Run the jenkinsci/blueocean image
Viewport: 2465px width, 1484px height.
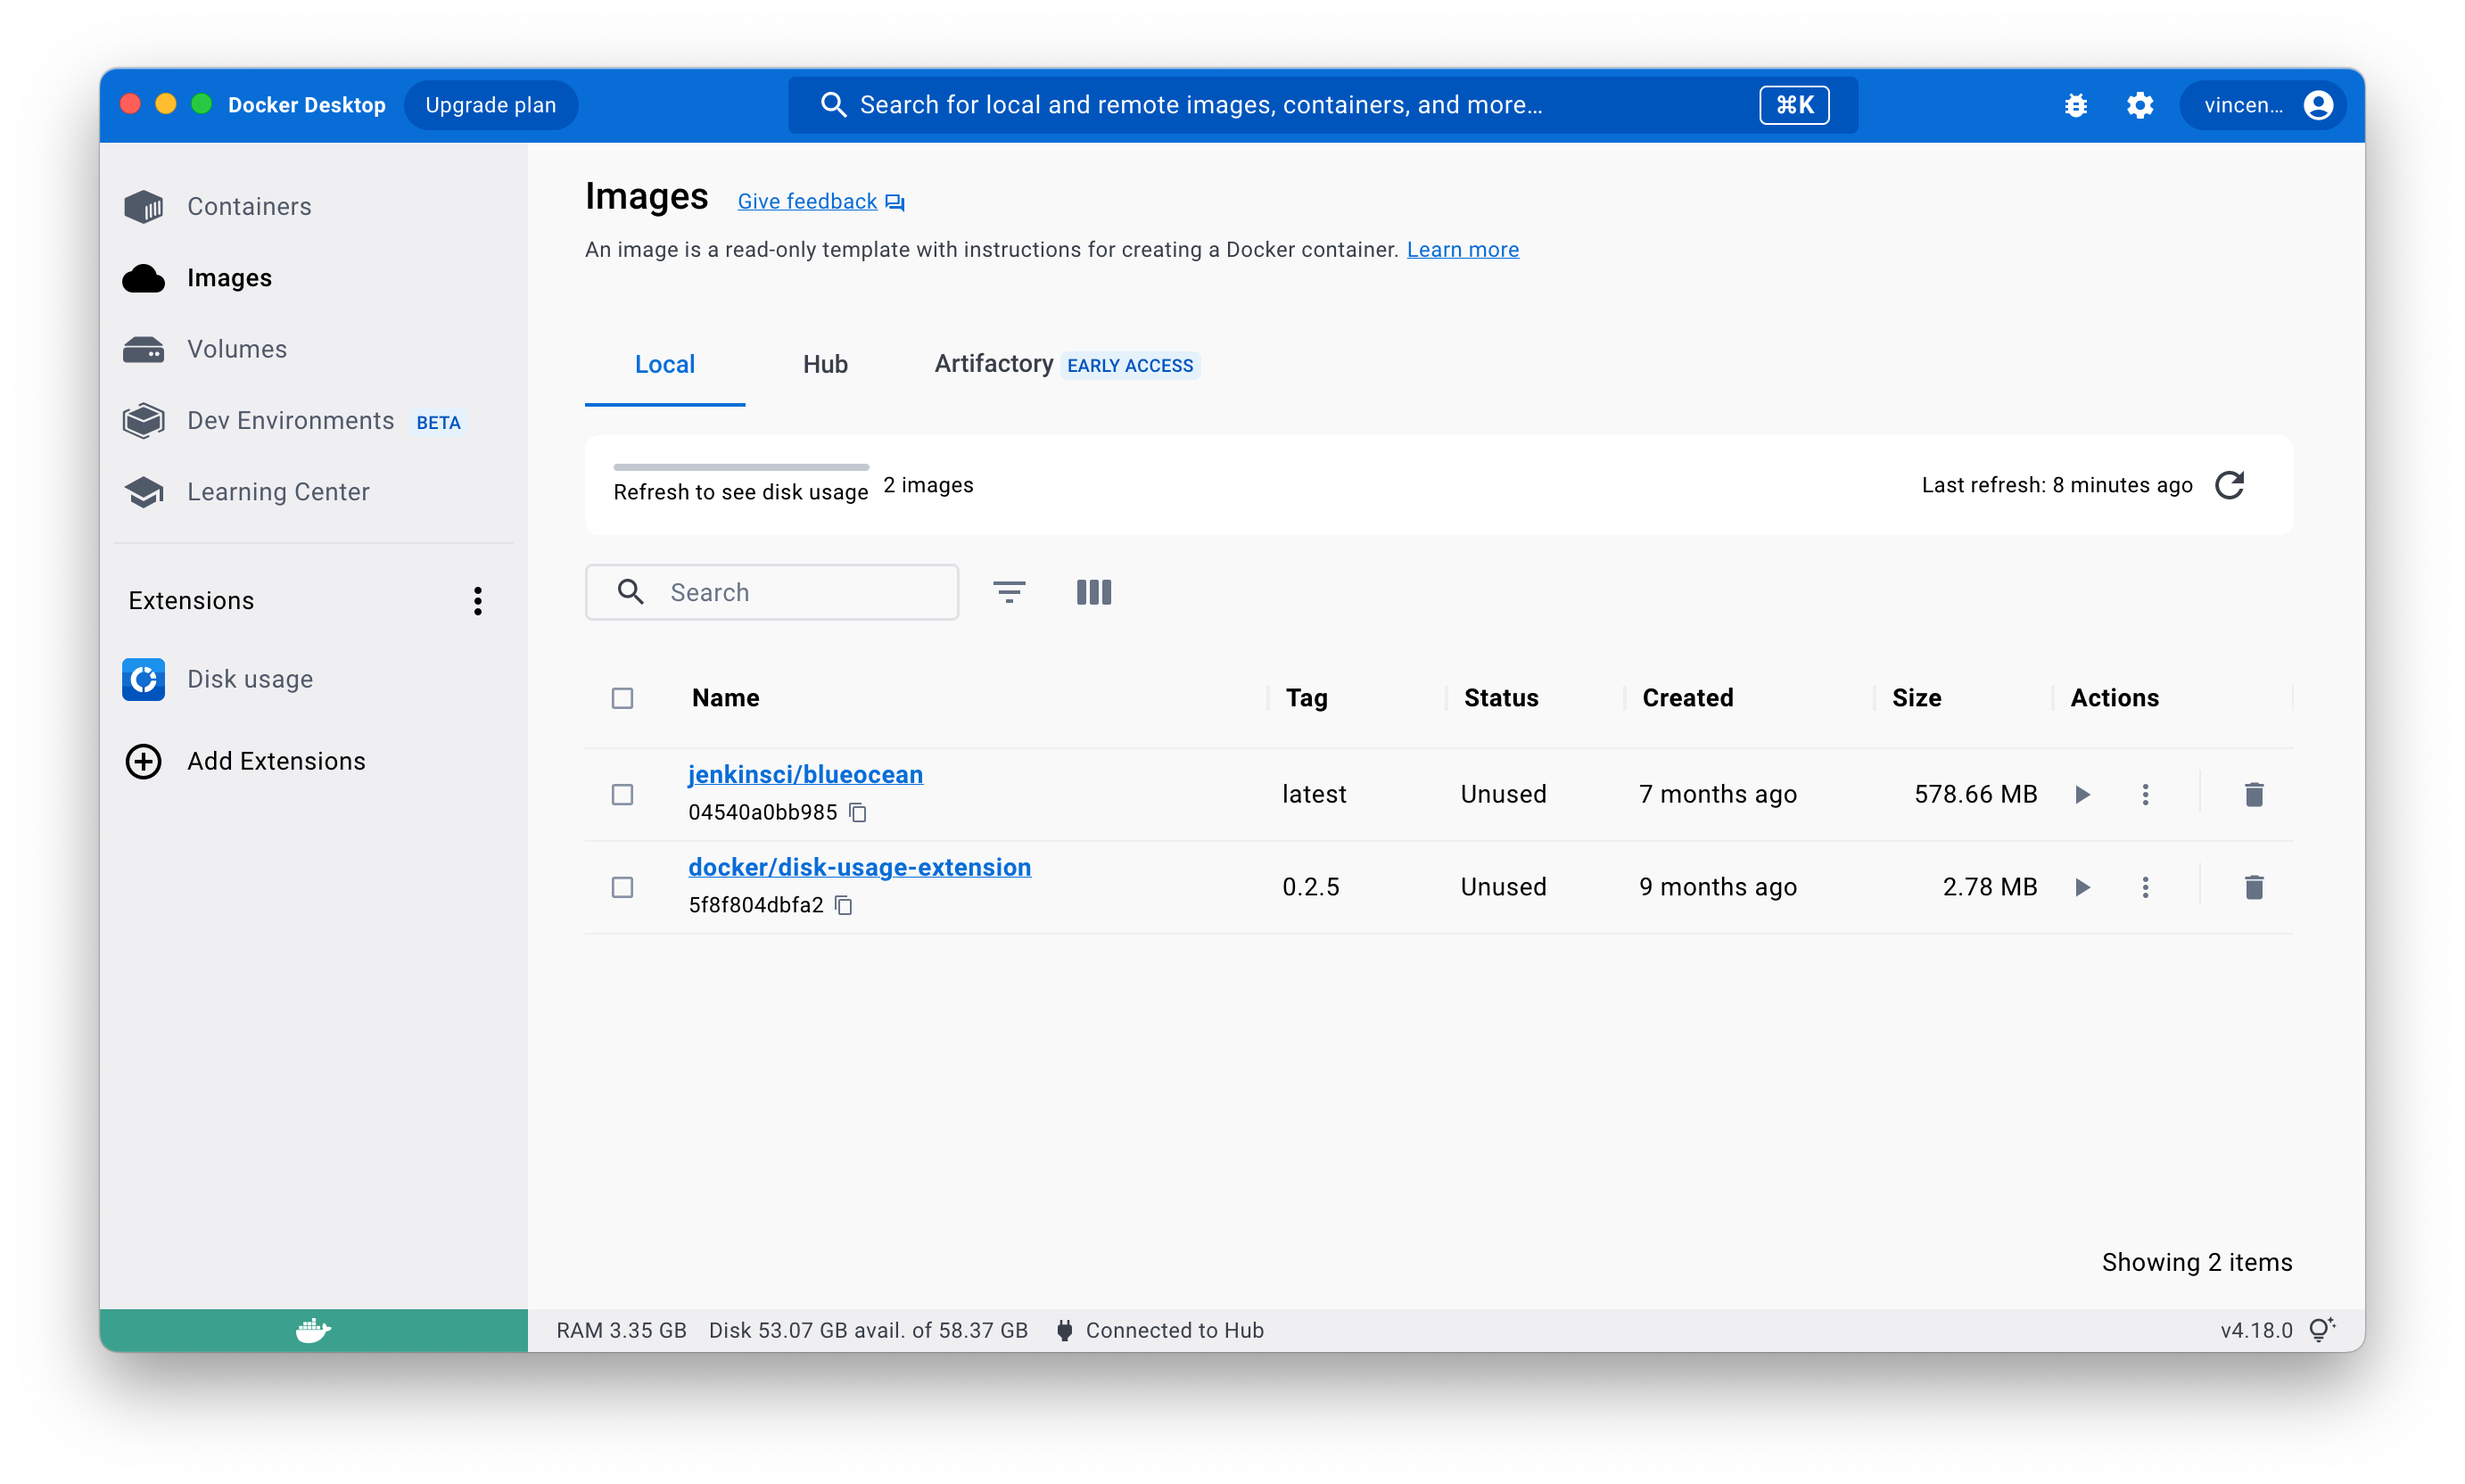[x=2082, y=794]
